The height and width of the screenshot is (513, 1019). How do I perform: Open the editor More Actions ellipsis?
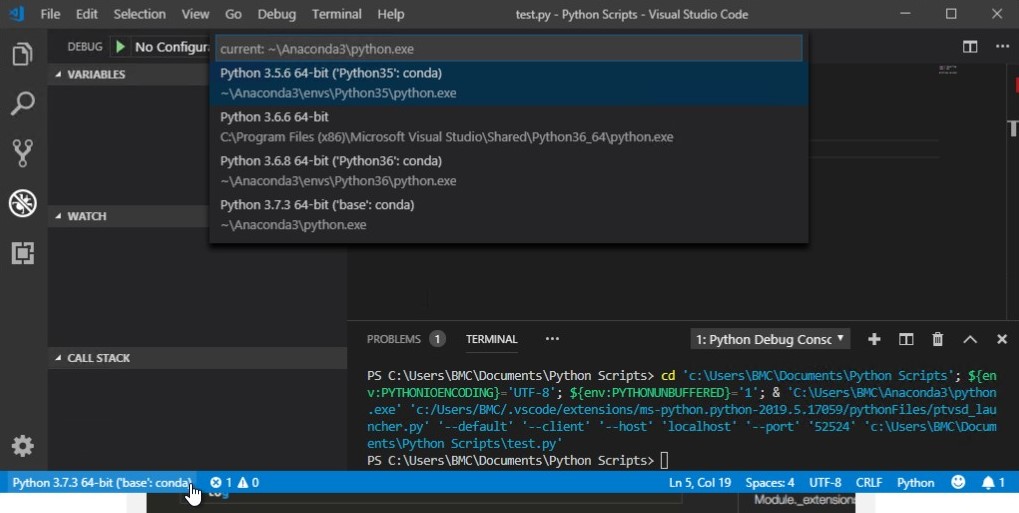(1002, 47)
